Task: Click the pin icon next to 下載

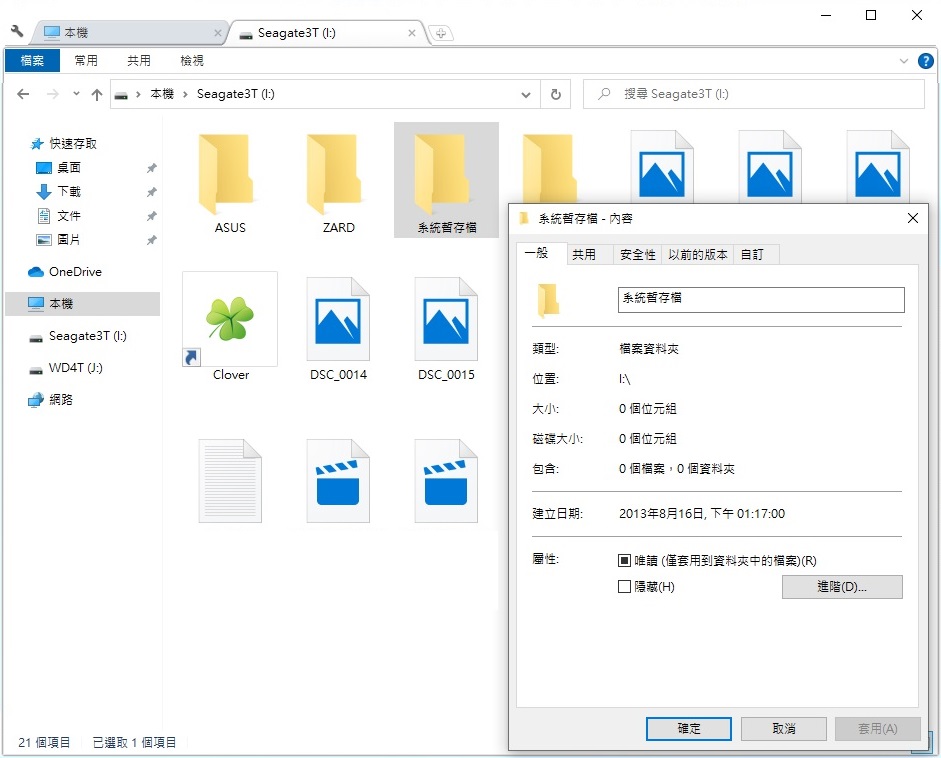Action: (152, 192)
